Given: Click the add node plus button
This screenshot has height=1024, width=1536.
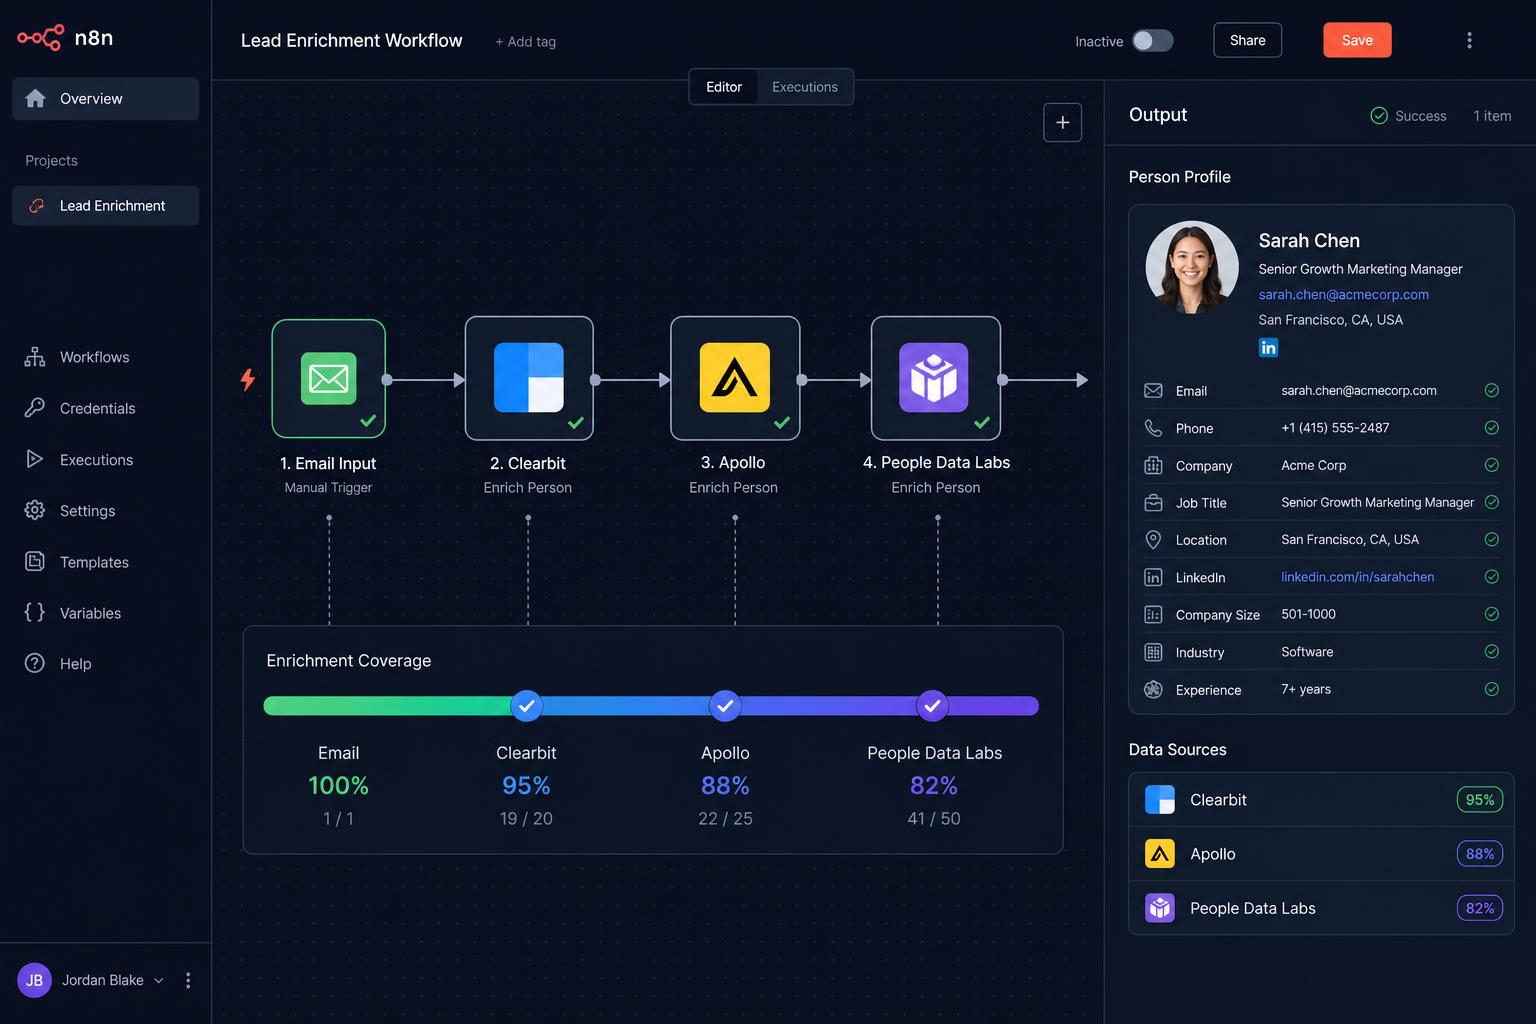Looking at the screenshot, I should pos(1062,122).
